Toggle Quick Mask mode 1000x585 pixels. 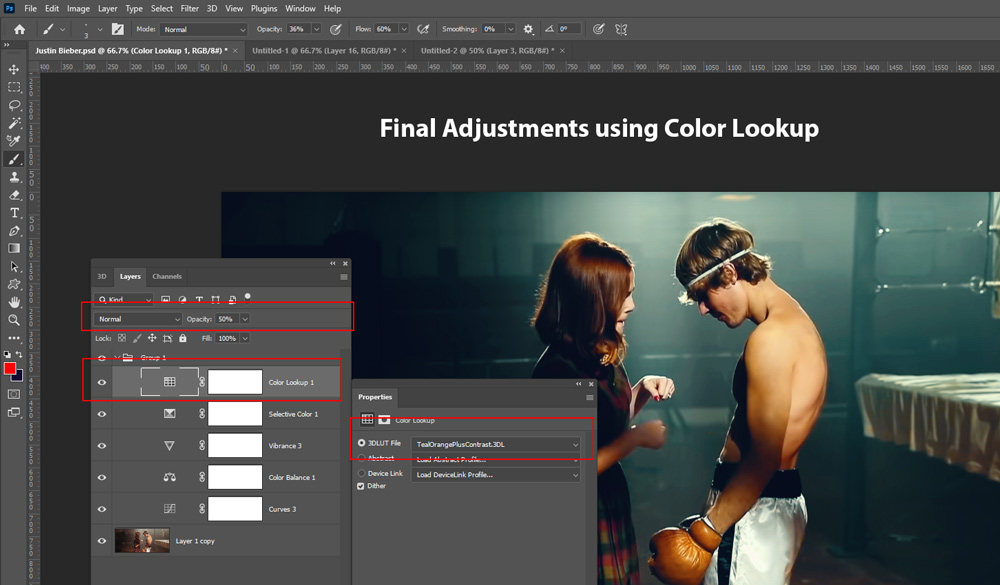(14, 394)
